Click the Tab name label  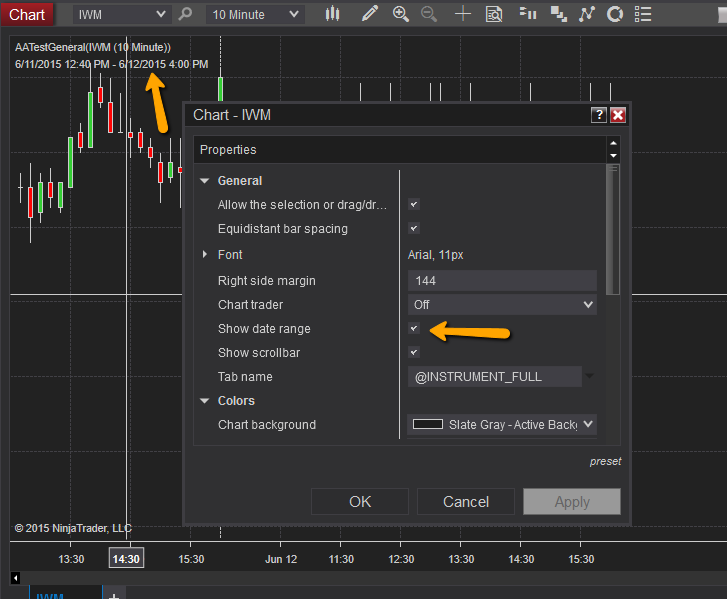coord(245,376)
